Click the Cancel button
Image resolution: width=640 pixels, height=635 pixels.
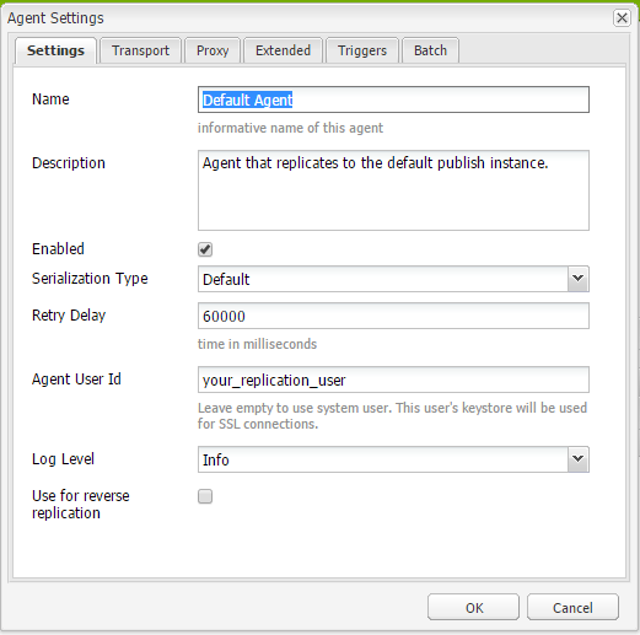coord(573,607)
